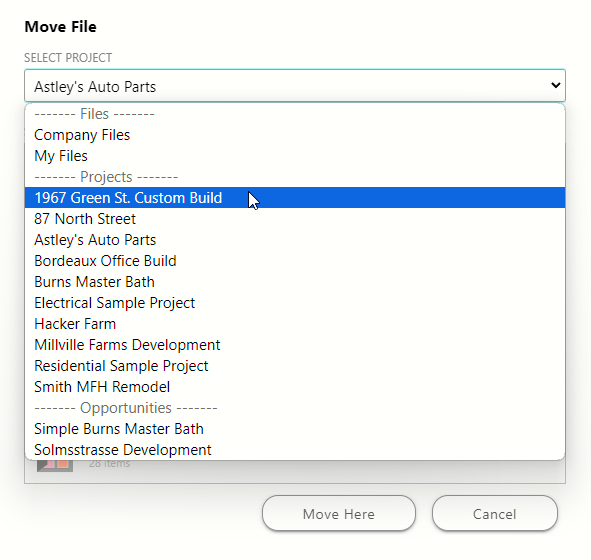The image size is (591, 560).
Task: Select Burns Master Bath project
Action: [x=295, y=282]
